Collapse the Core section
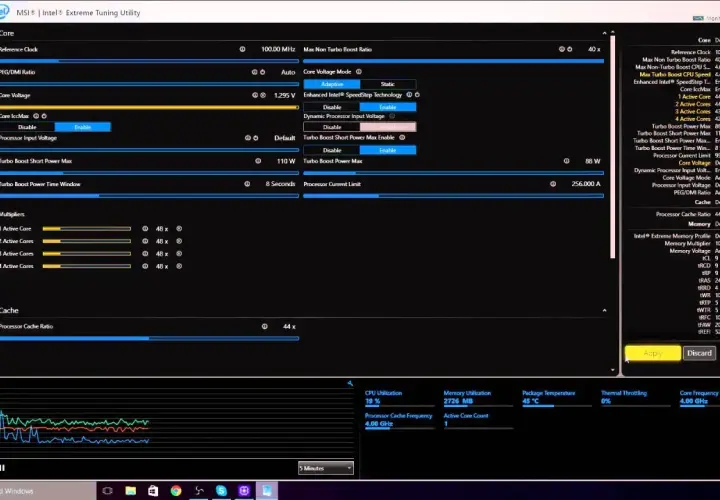This screenshot has width=720, height=500. (604, 33)
